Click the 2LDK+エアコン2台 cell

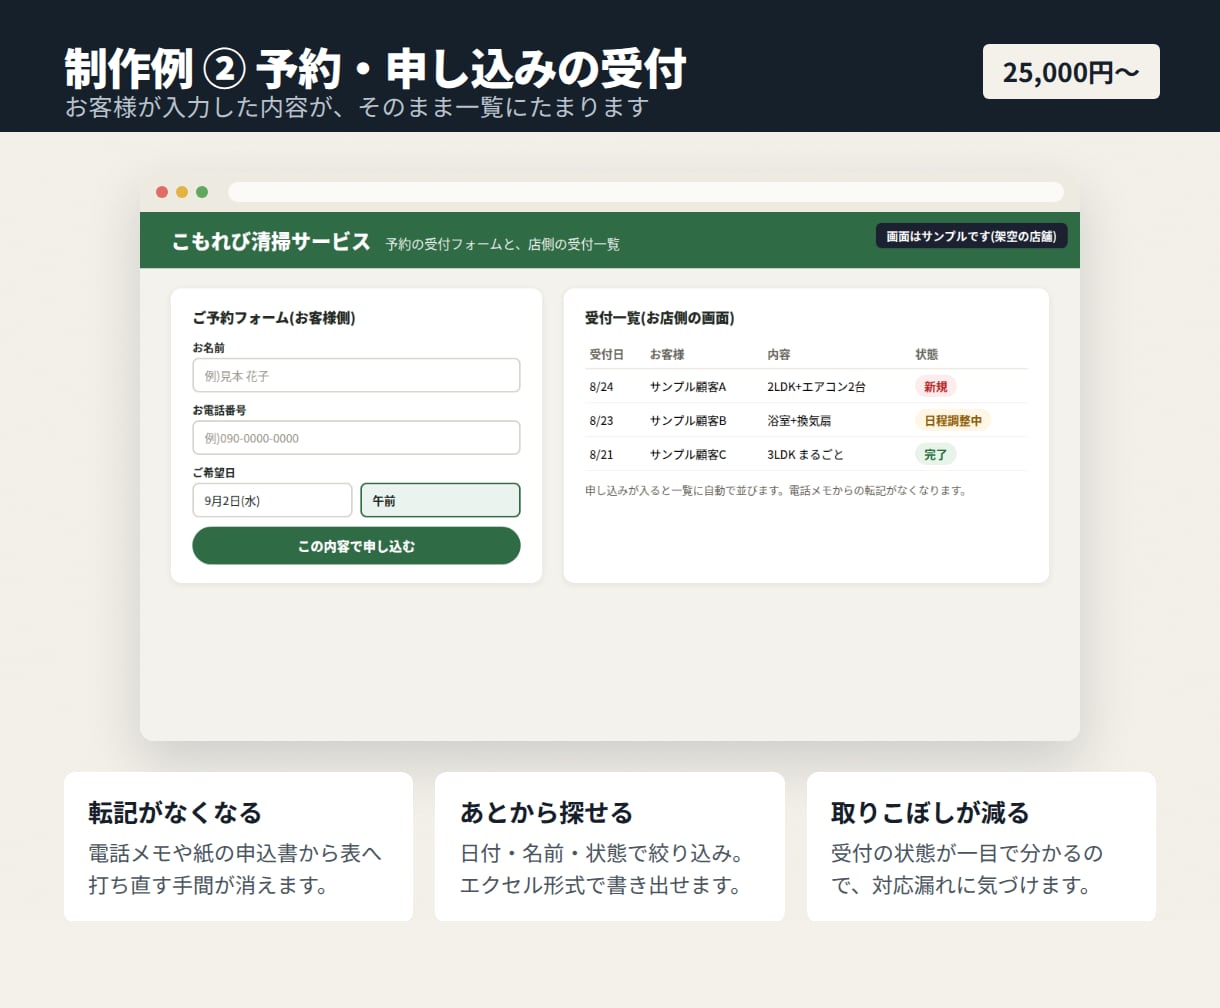[816, 386]
